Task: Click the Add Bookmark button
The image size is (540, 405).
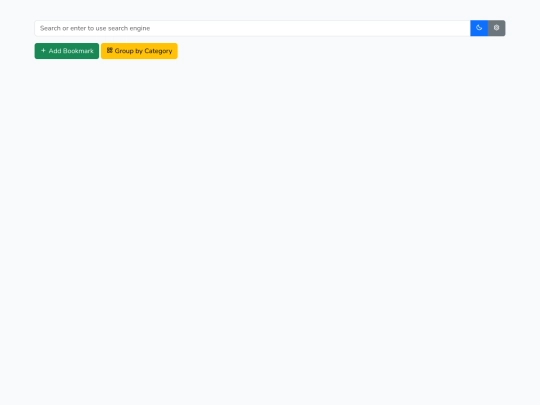Action: pos(67,51)
